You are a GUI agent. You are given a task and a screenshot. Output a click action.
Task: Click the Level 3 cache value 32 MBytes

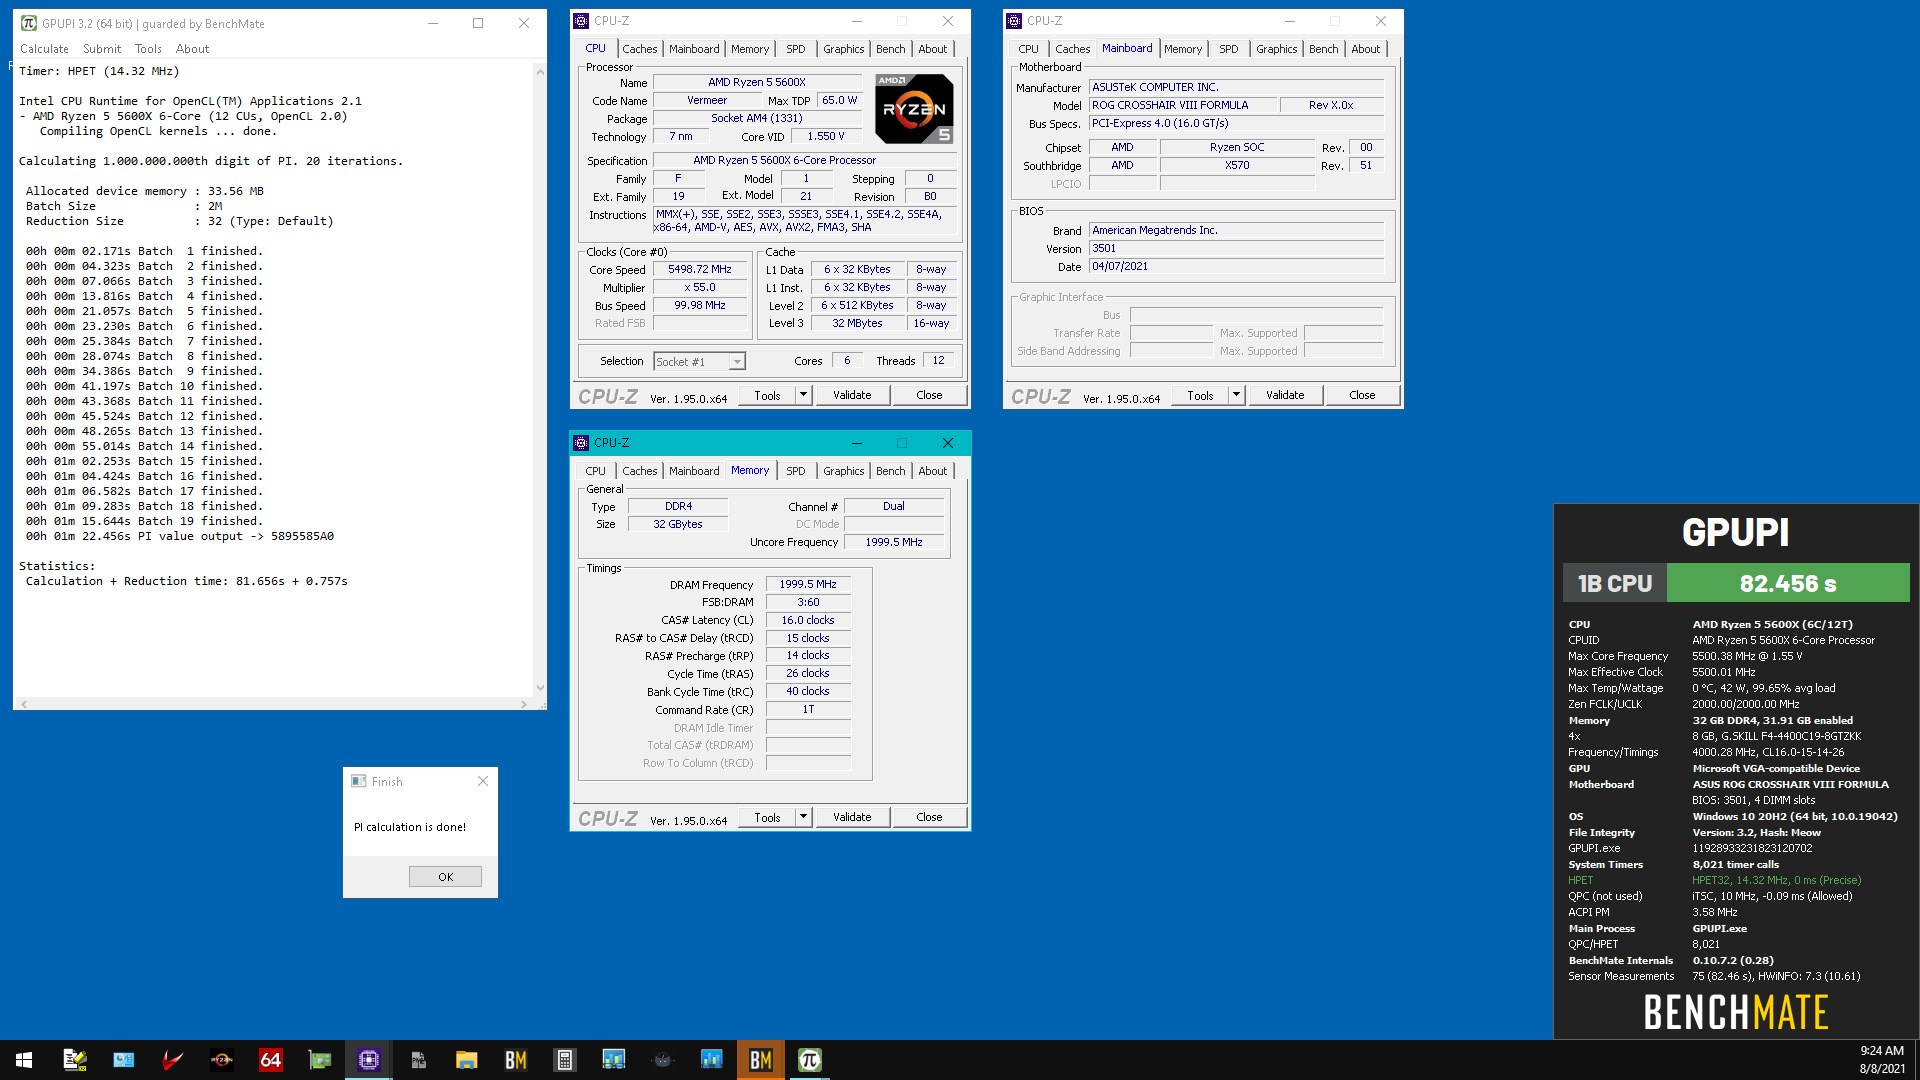tap(858, 324)
